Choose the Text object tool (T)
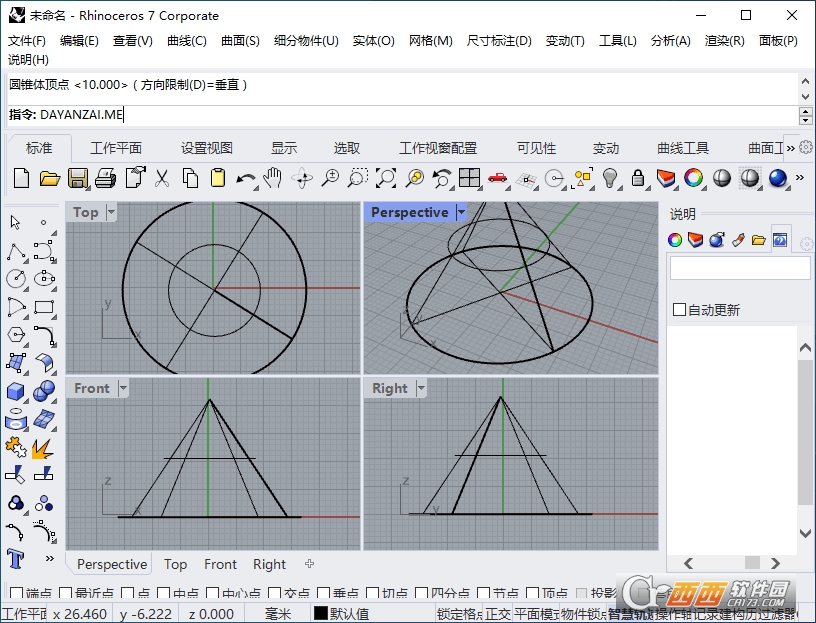The height and width of the screenshot is (623, 816). [16, 560]
